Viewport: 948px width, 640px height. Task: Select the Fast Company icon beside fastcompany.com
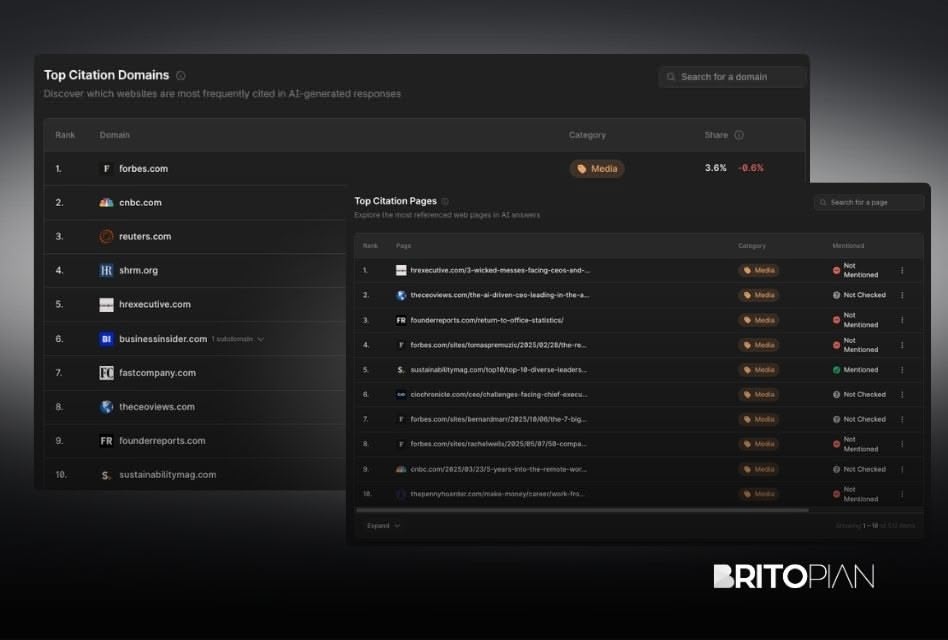coord(106,372)
